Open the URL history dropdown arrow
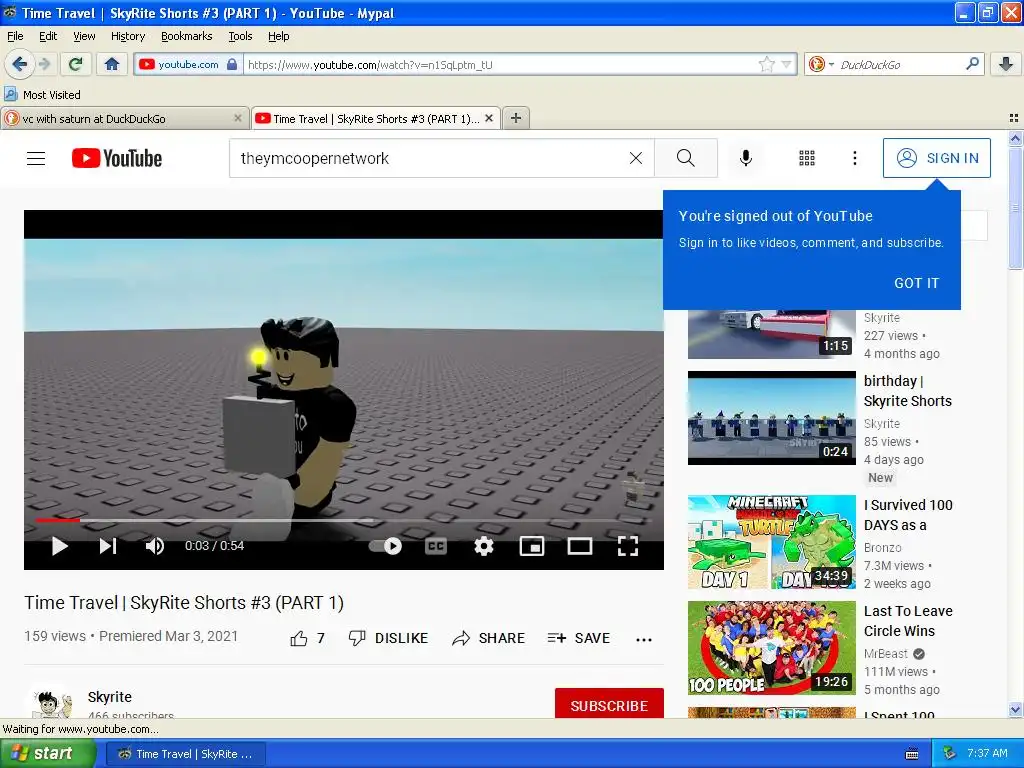Screen dimensions: 1024x768 pyautogui.click(x=786, y=64)
